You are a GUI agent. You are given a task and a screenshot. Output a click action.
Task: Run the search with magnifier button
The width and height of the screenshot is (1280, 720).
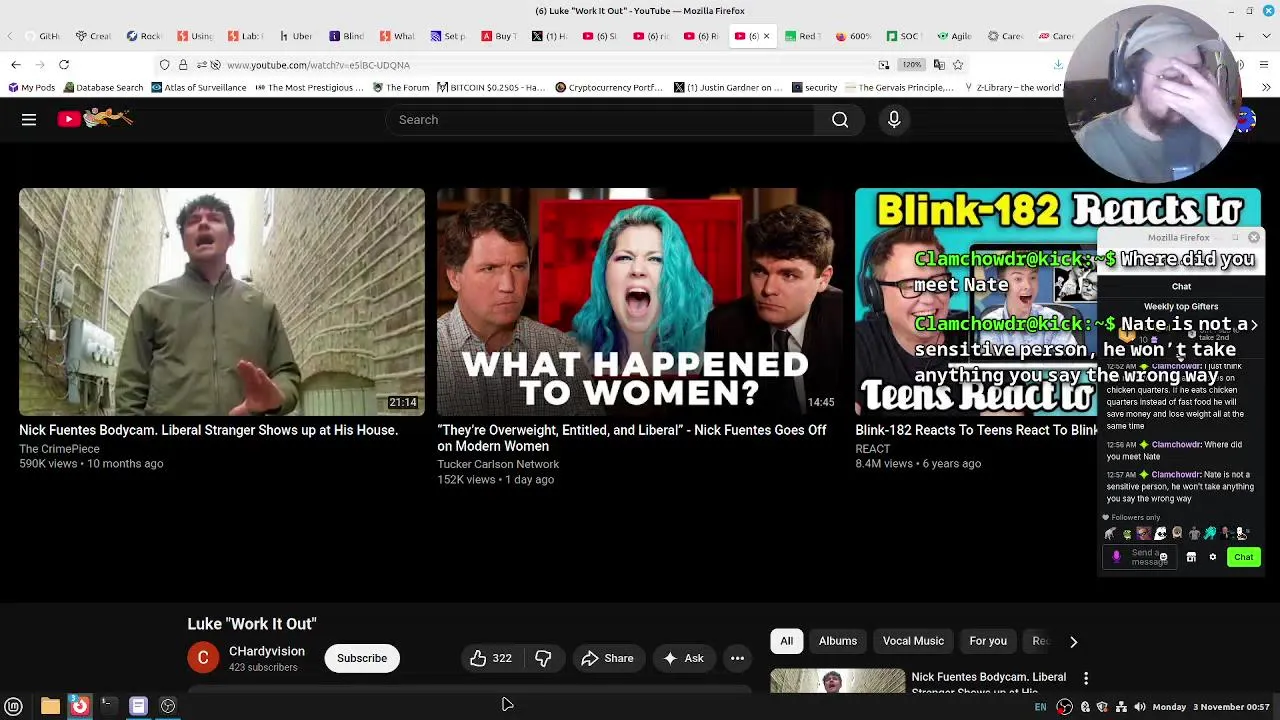(x=840, y=120)
